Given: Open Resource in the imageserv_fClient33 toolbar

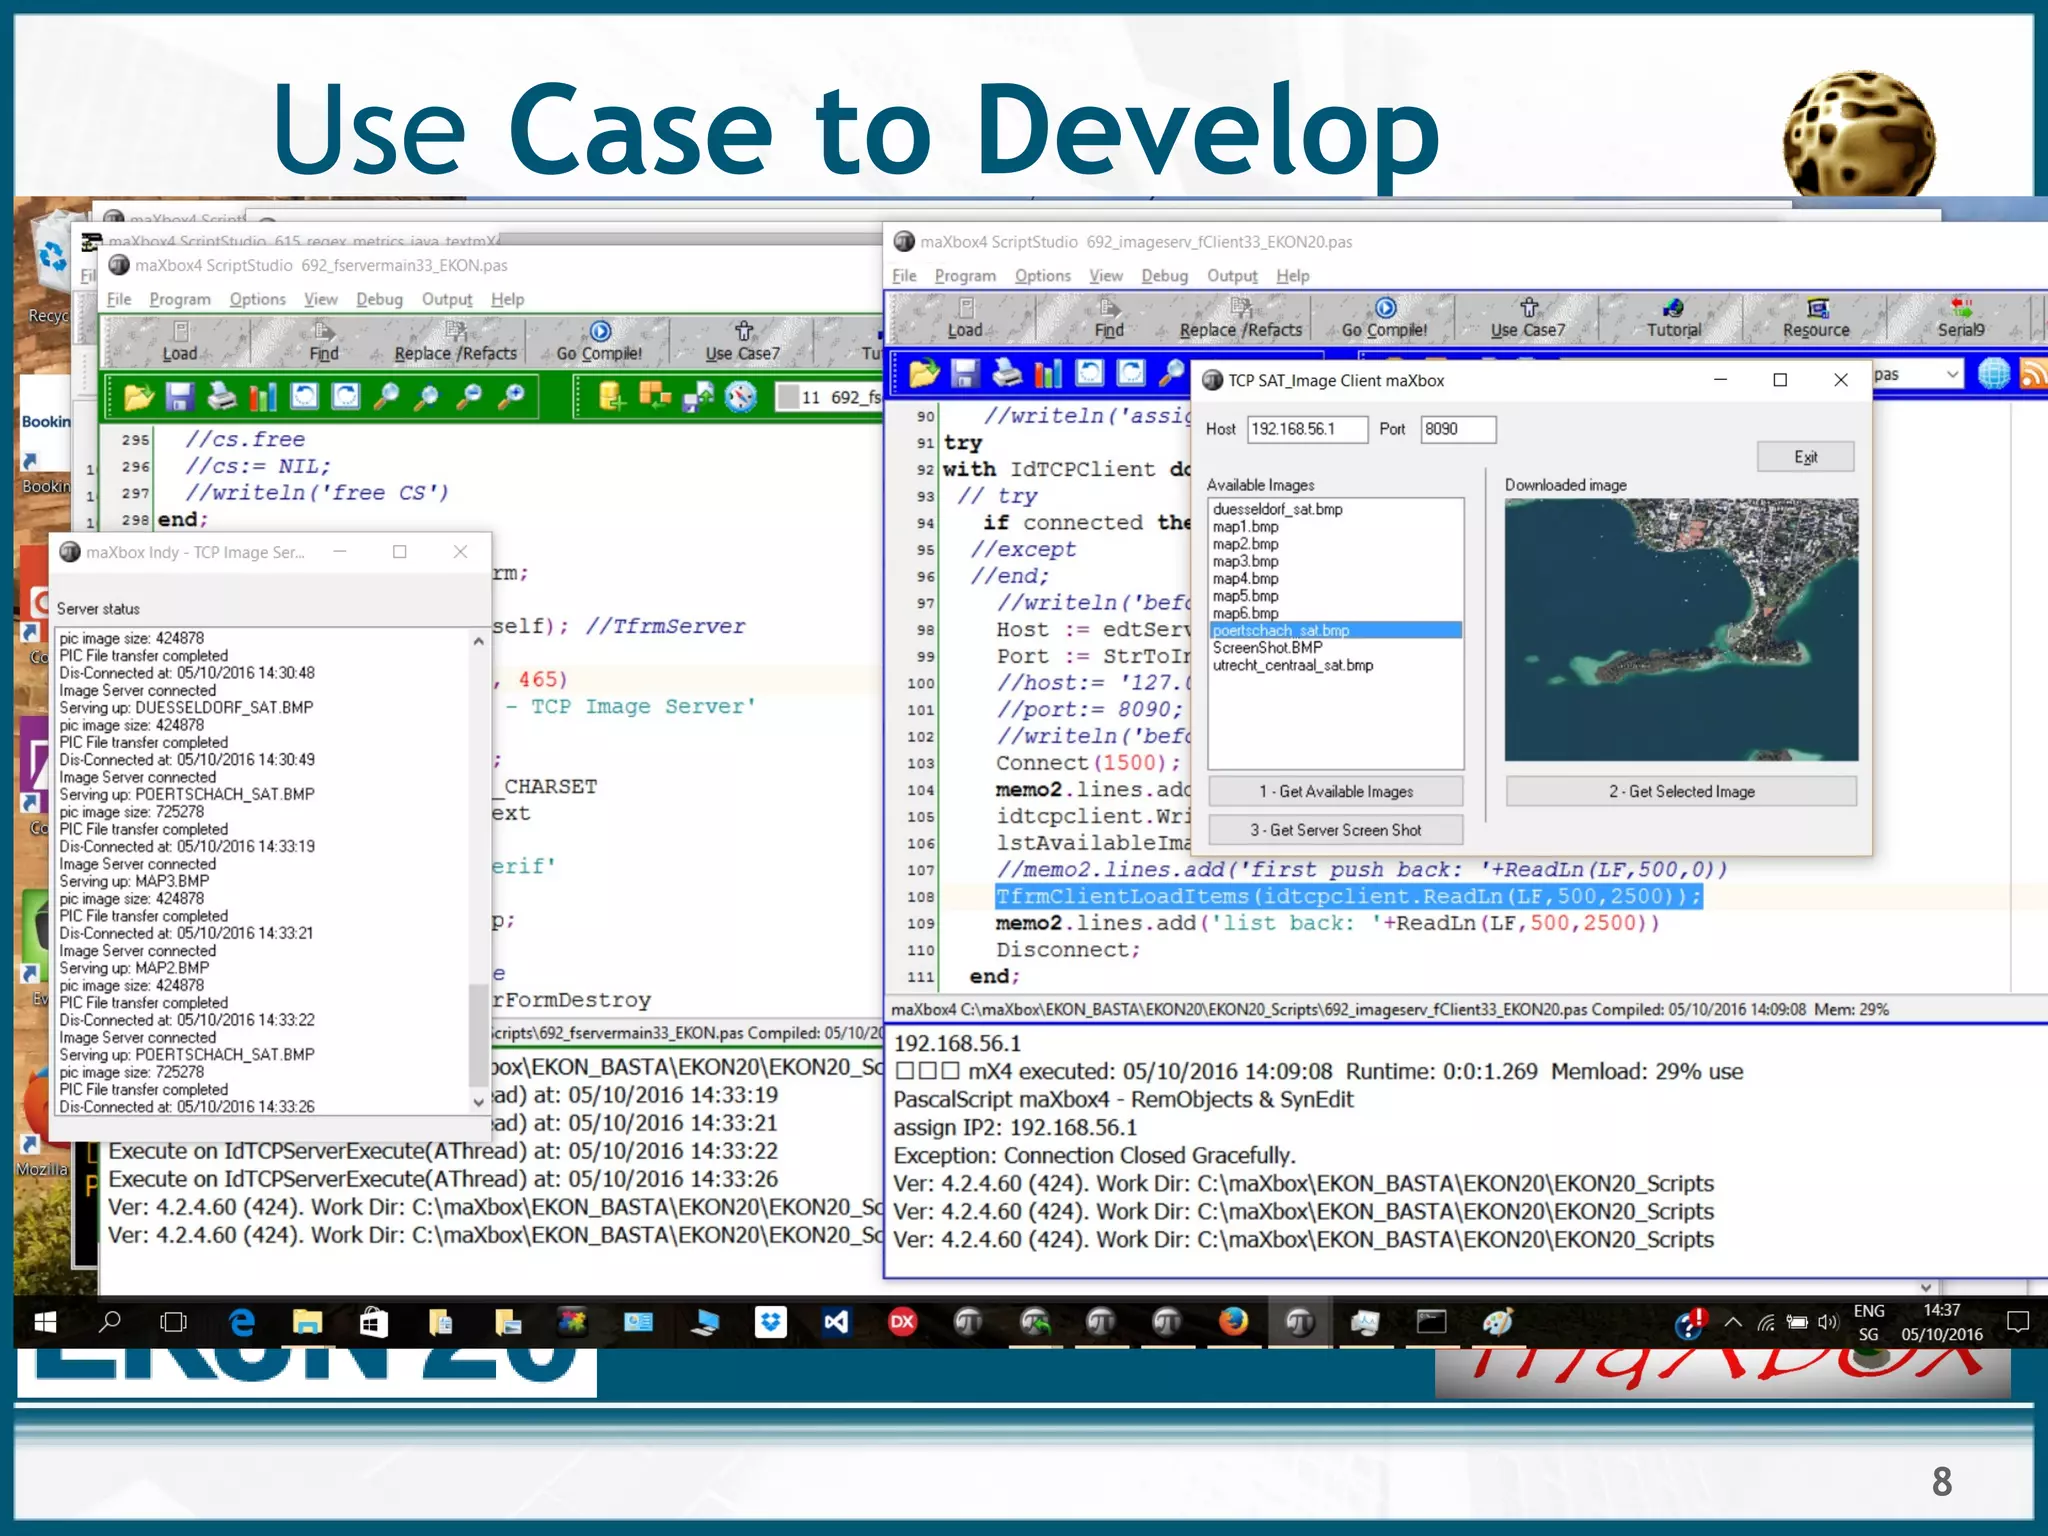Looking at the screenshot, I should tap(1816, 318).
